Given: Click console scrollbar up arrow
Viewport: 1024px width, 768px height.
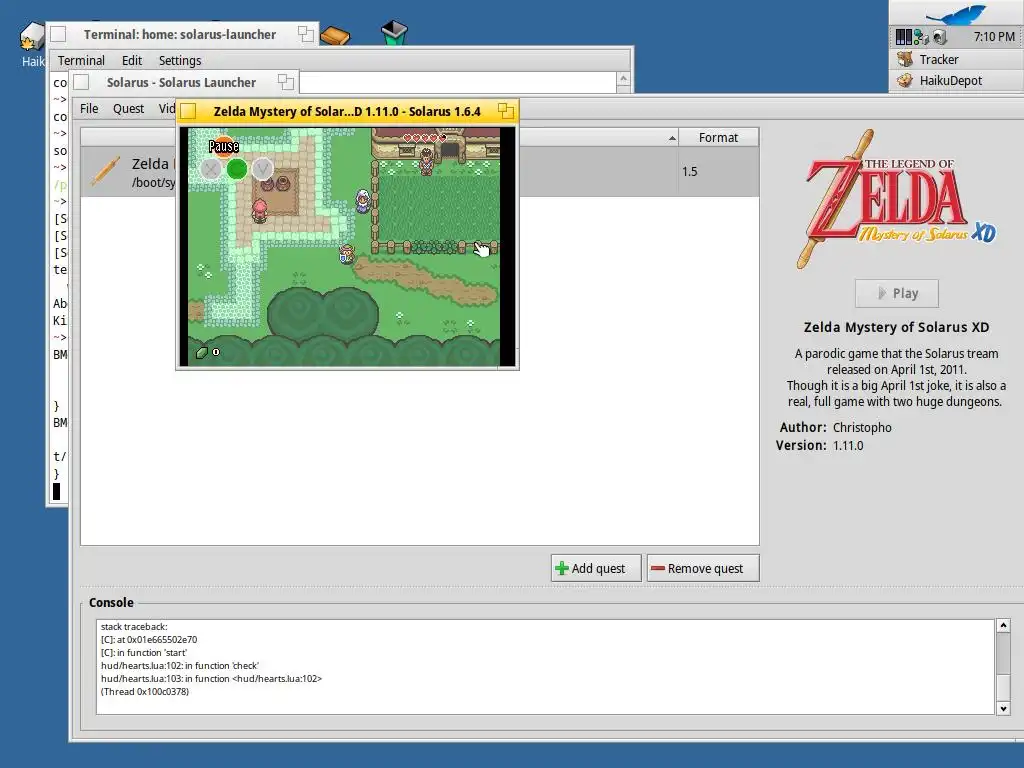Looking at the screenshot, I should 1003,626.
